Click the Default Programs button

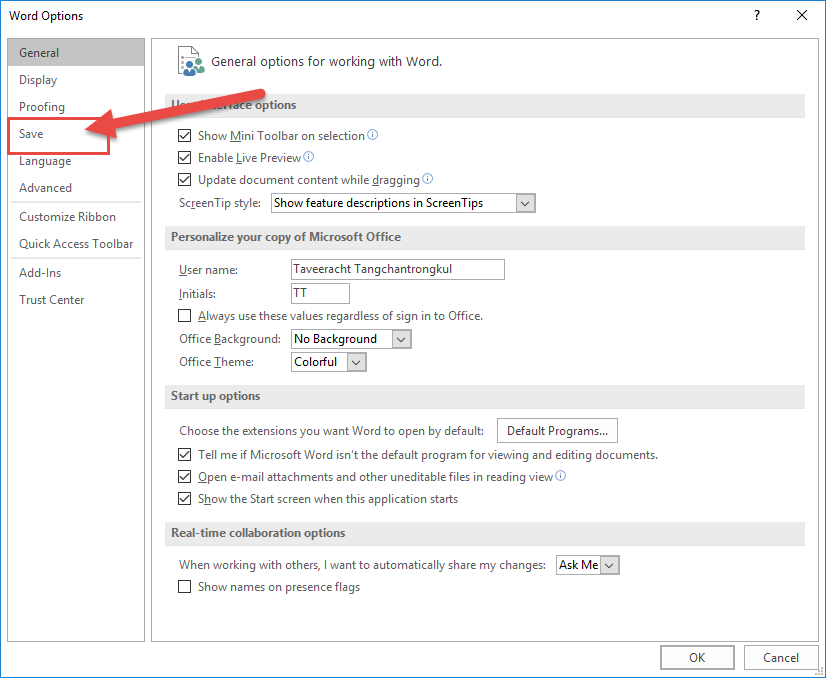557,431
